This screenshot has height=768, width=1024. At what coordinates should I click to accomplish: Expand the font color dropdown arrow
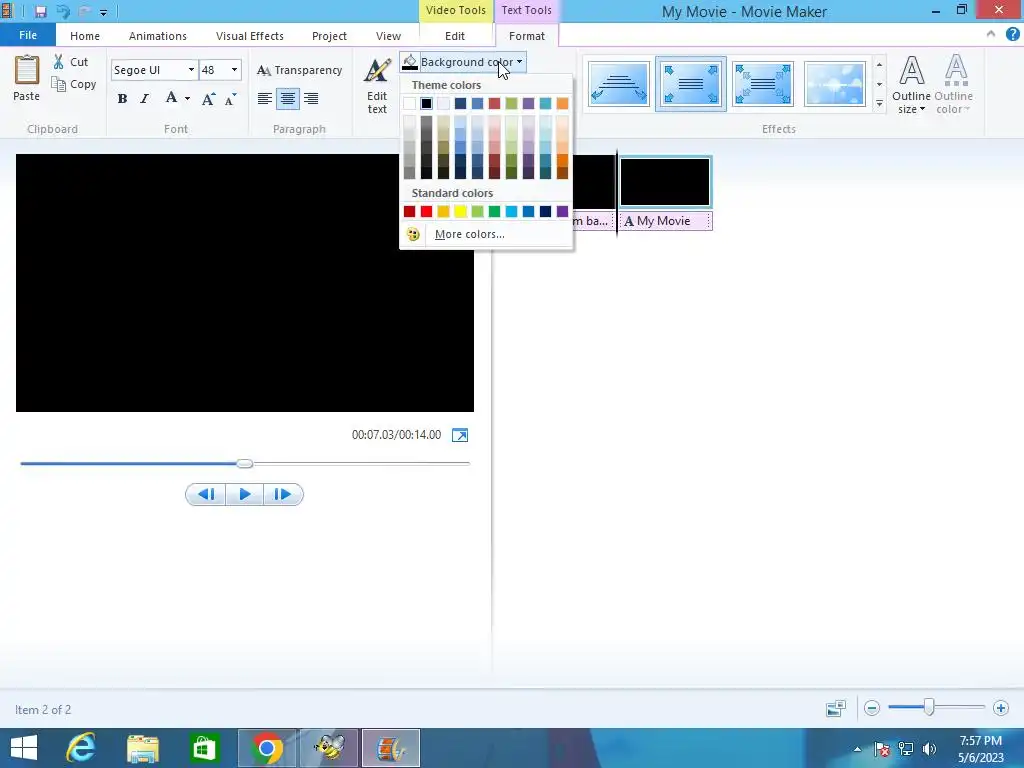(187, 99)
